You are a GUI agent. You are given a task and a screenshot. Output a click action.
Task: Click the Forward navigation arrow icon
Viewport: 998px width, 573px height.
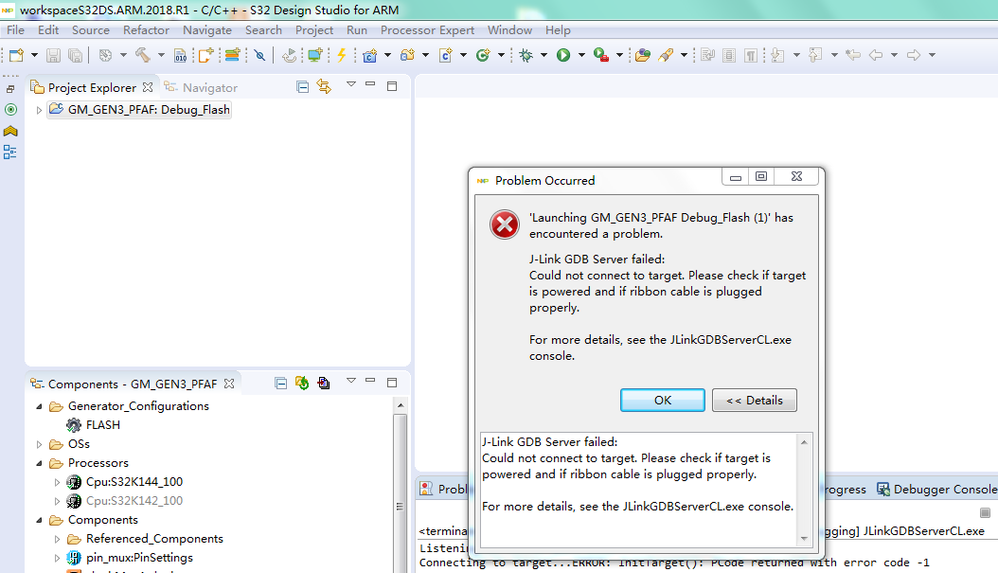pos(914,55)
